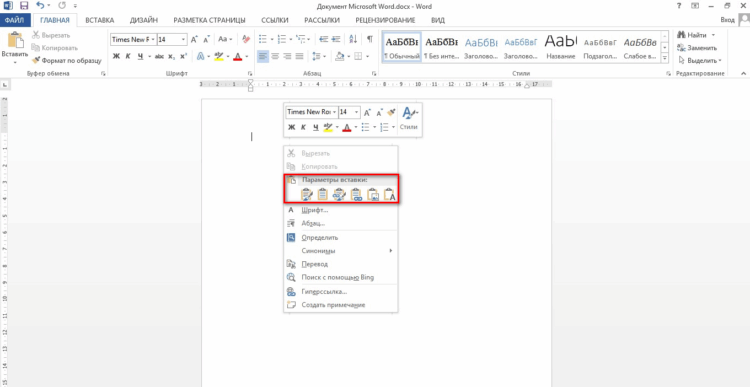The height and width of the screenshot is (387, 750).
Task: Open the ribbon font size 14 dropdown
Action: (184, 40)
